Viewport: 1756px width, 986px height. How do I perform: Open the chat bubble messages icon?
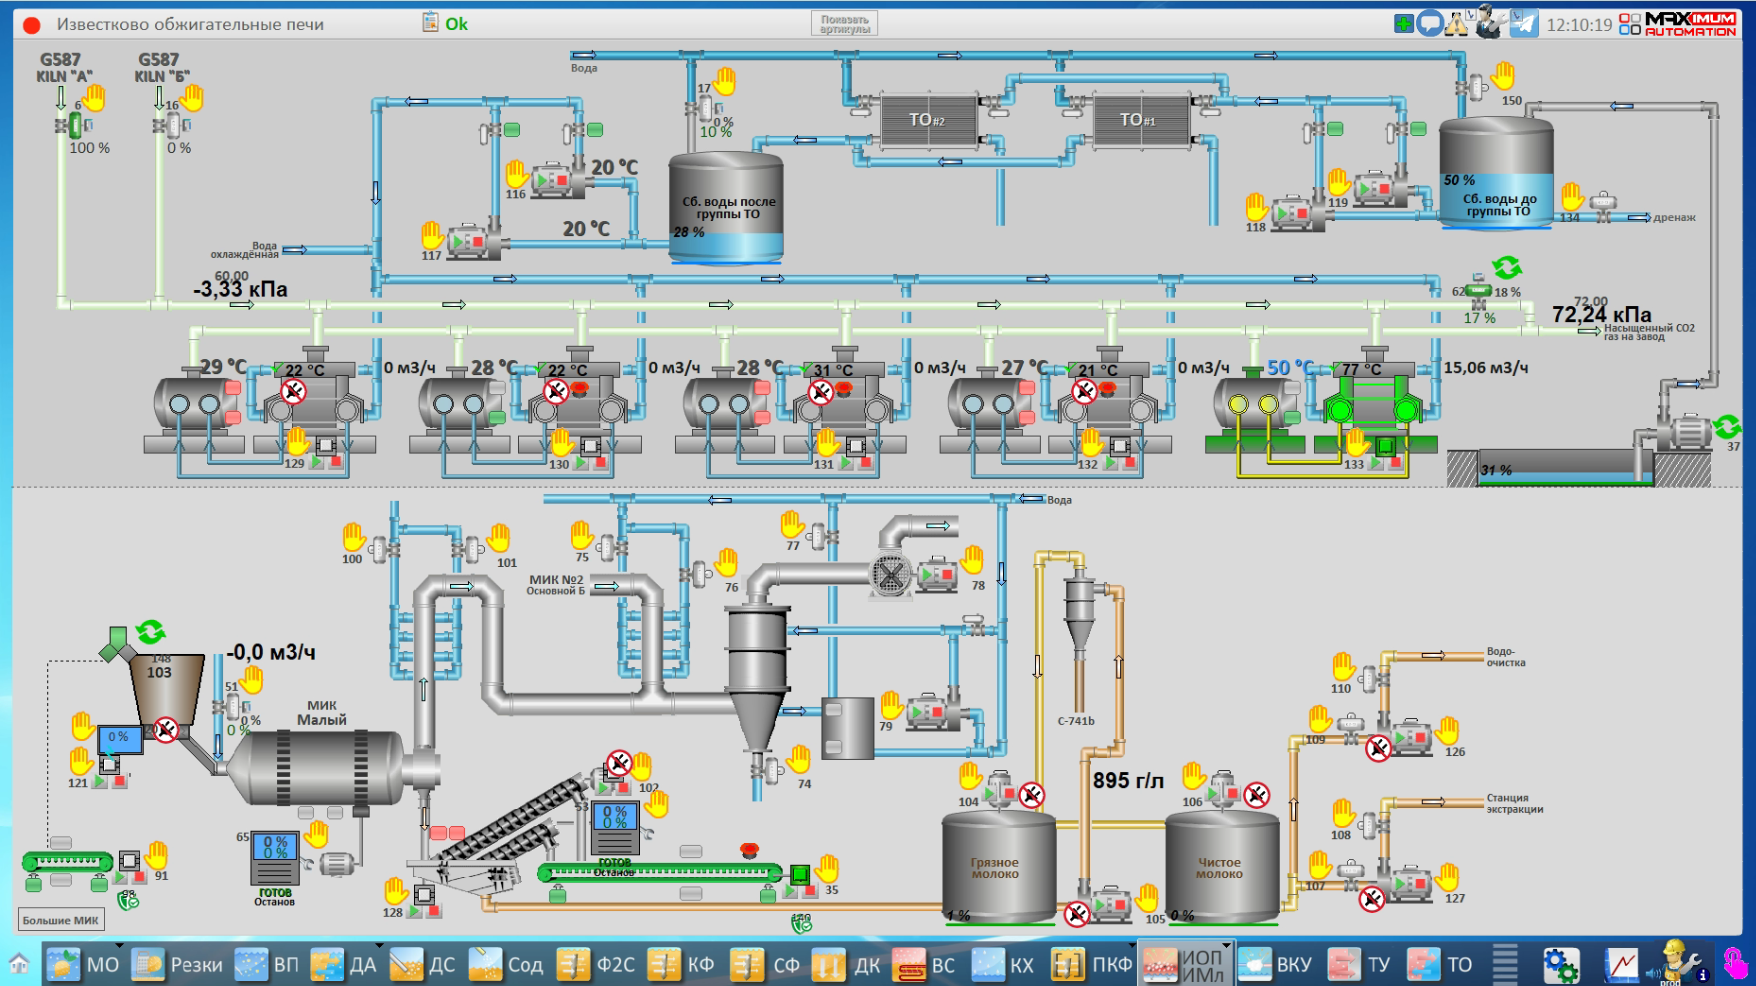(x=1430, y=24)
